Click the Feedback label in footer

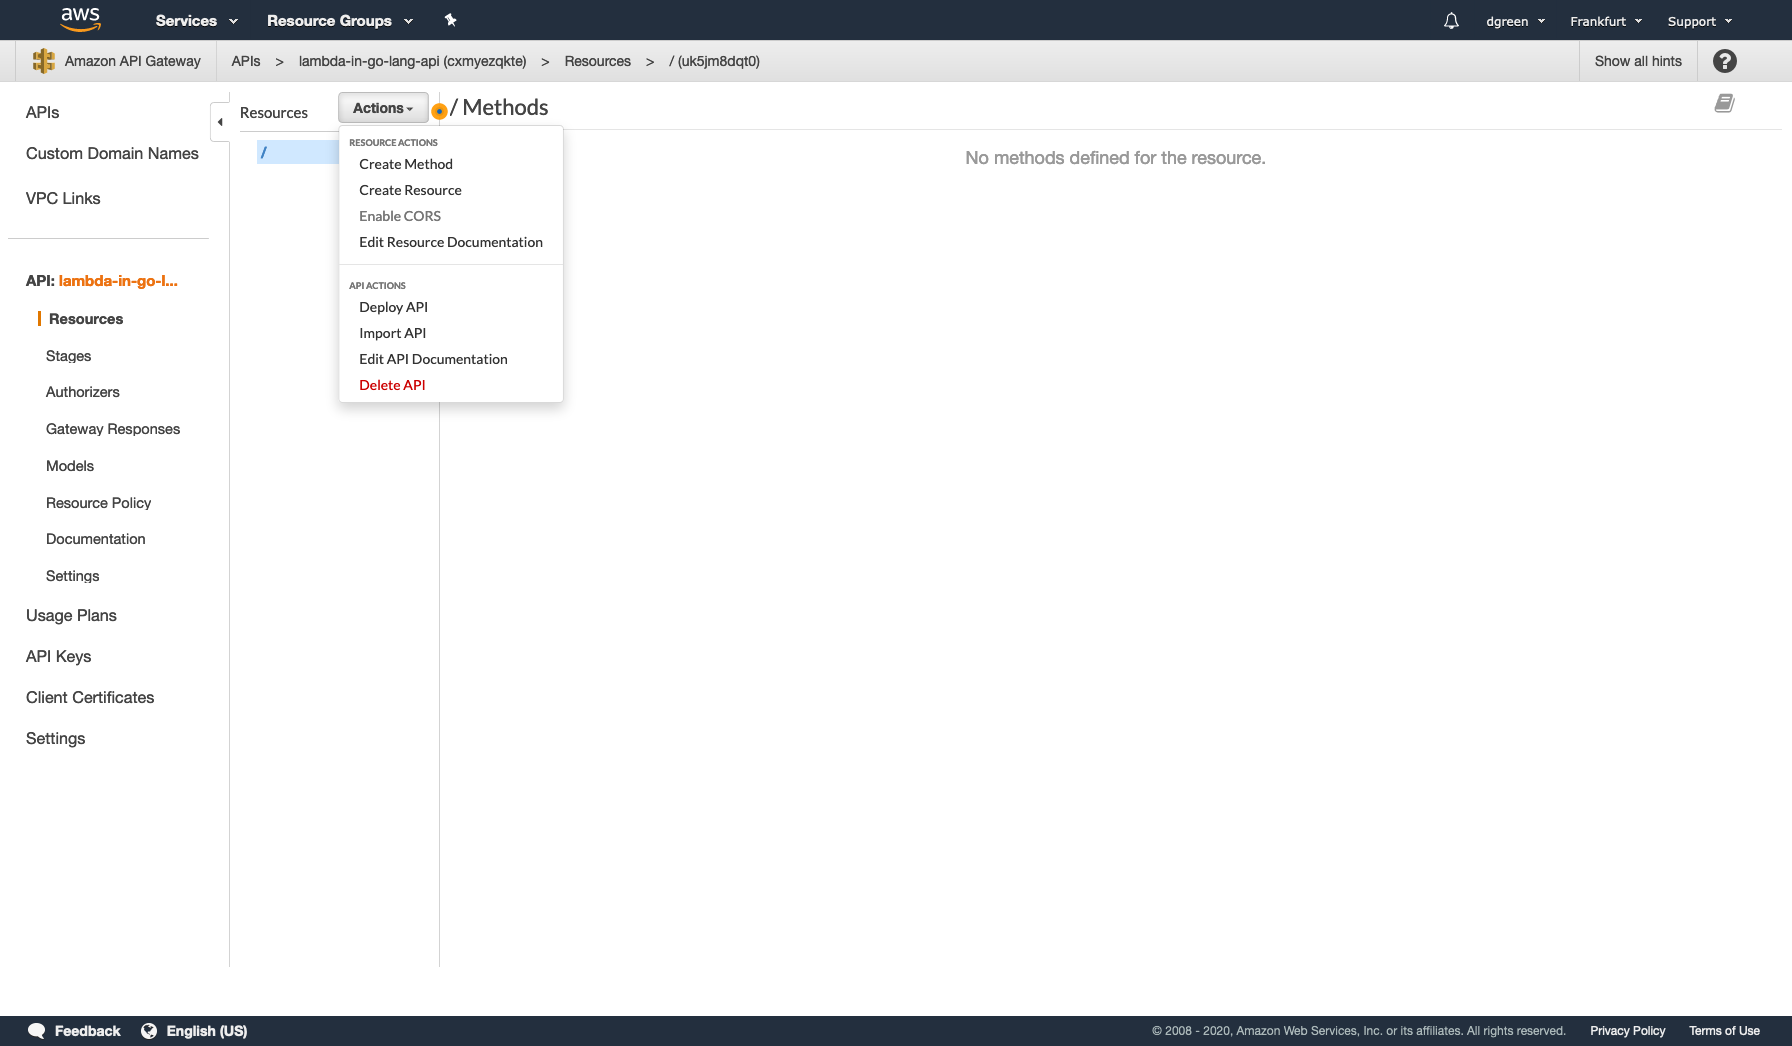[x=87, y=1031]
